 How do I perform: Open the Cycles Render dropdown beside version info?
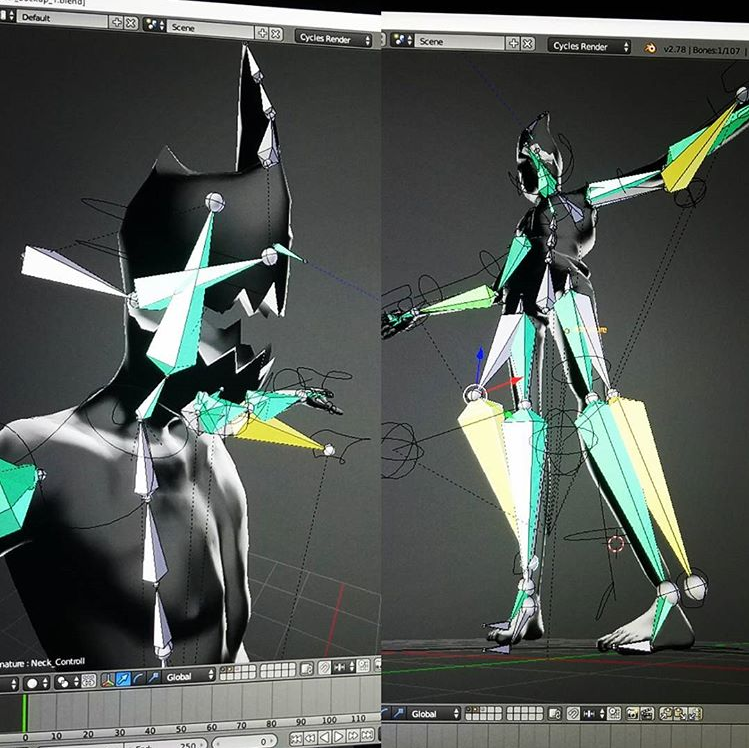pos(590,46)
